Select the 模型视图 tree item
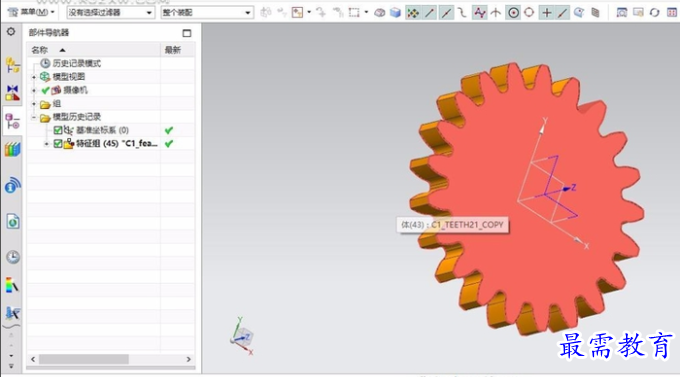 pos(69,77)
